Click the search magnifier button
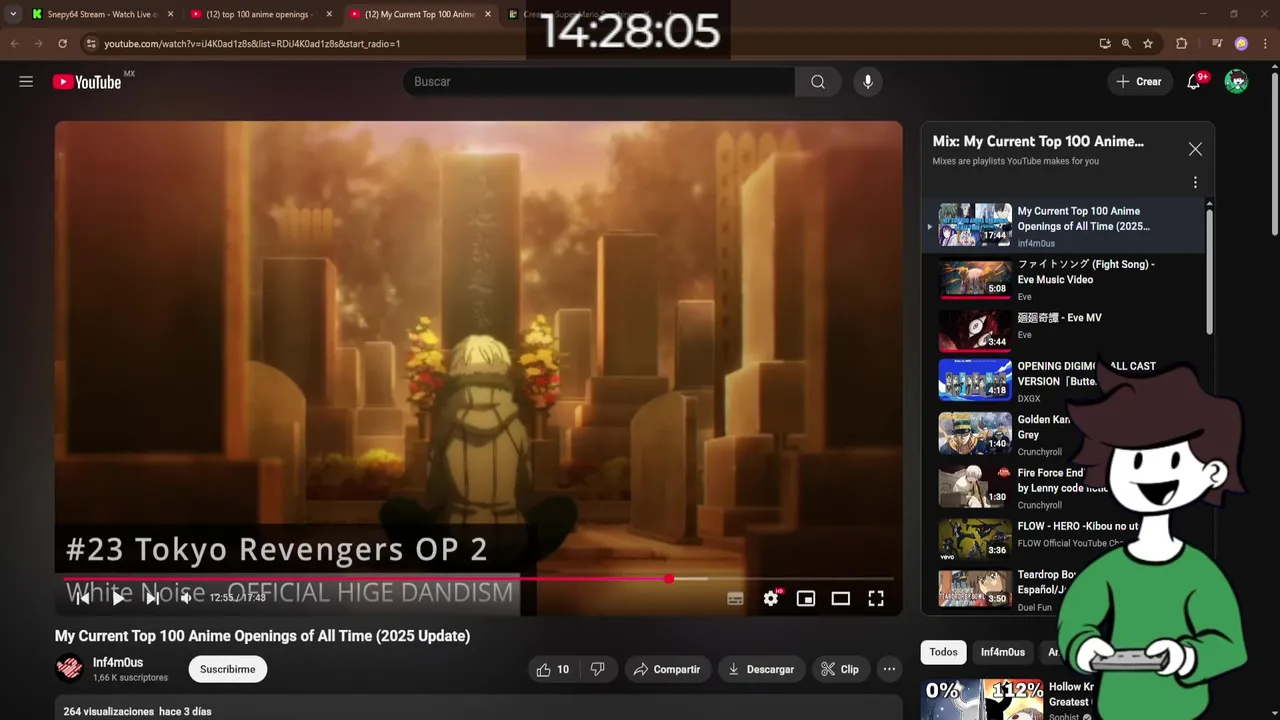 tap(818, 82)
